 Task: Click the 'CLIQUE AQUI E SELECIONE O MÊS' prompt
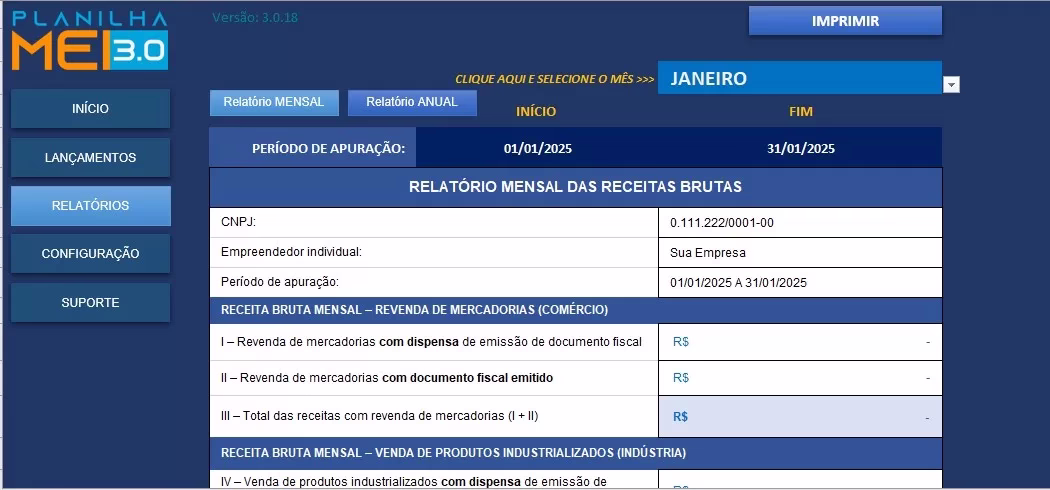[x=554, y=79]
